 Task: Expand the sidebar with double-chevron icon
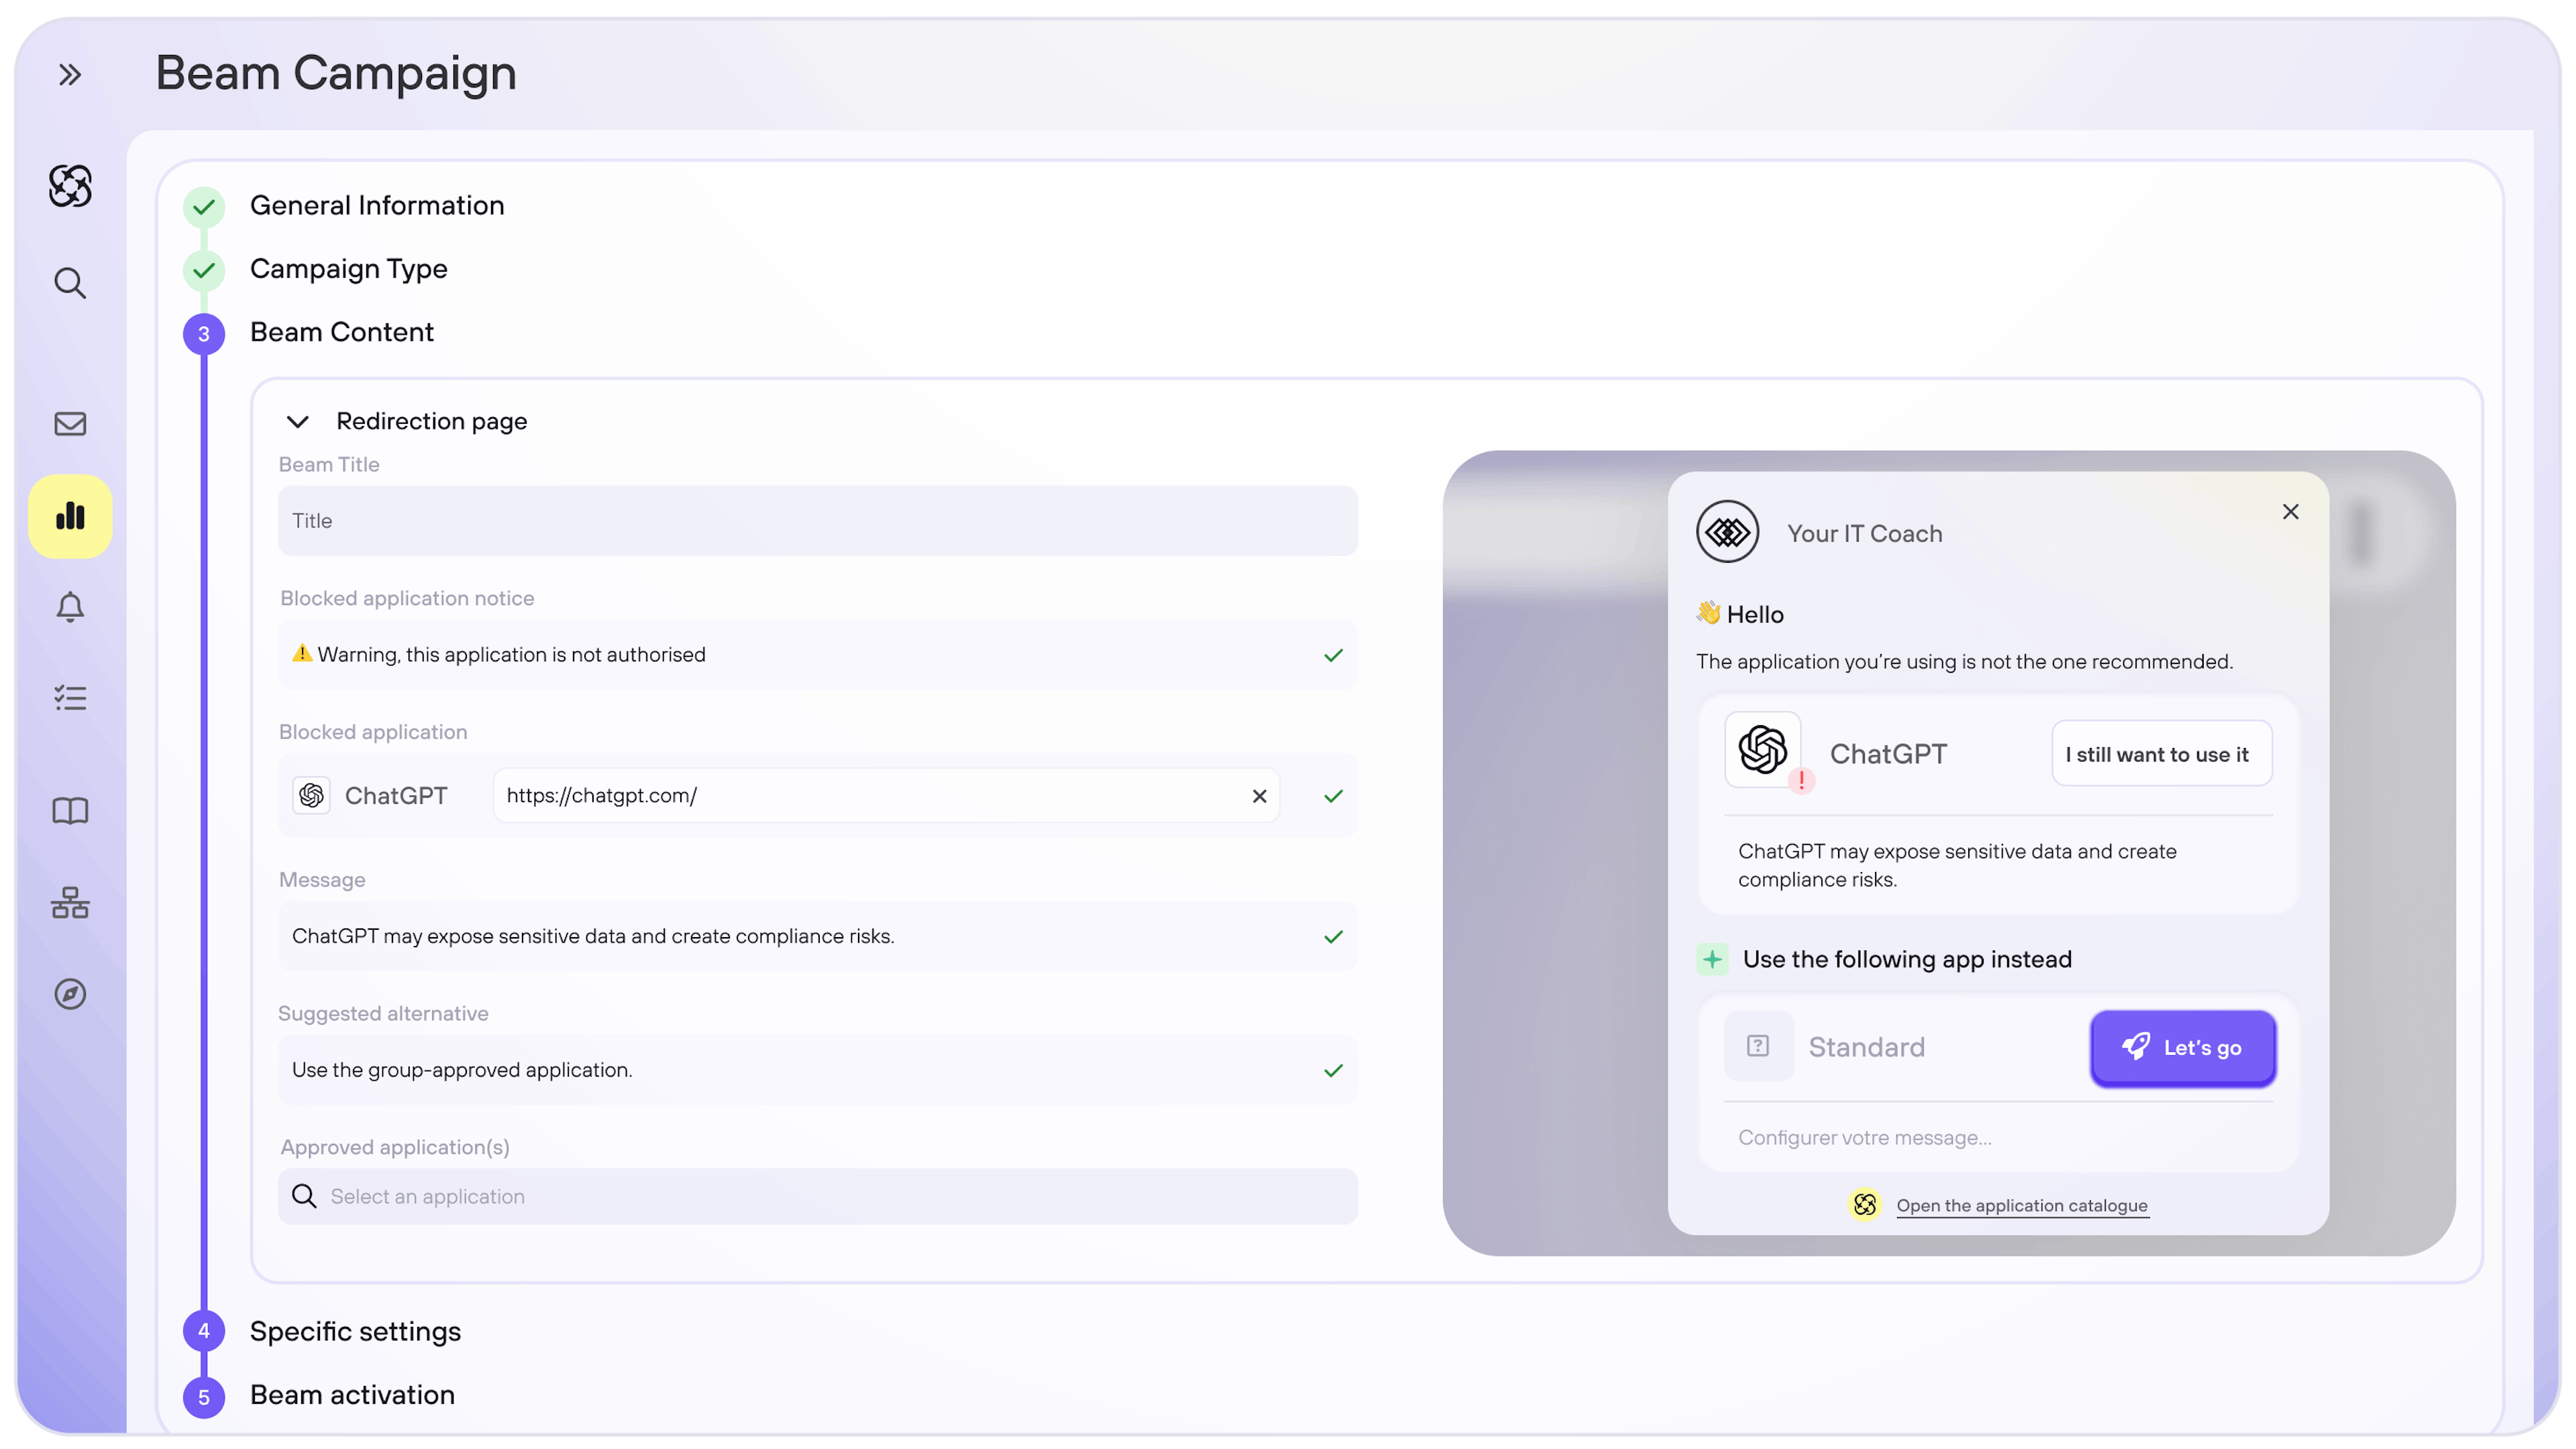click(69, 75)
